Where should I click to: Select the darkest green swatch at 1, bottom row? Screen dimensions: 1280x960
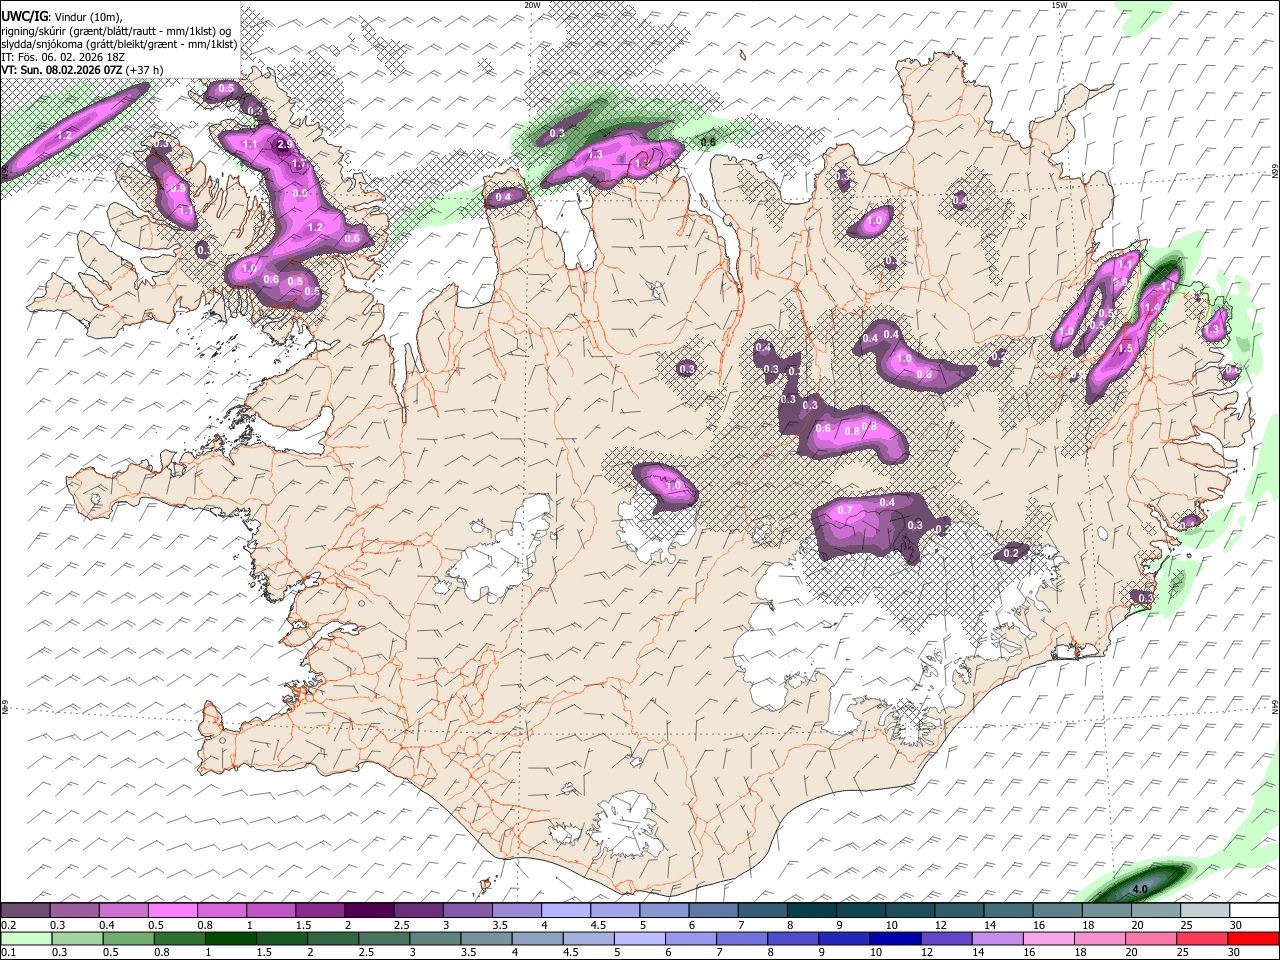(x=230, y=939)
